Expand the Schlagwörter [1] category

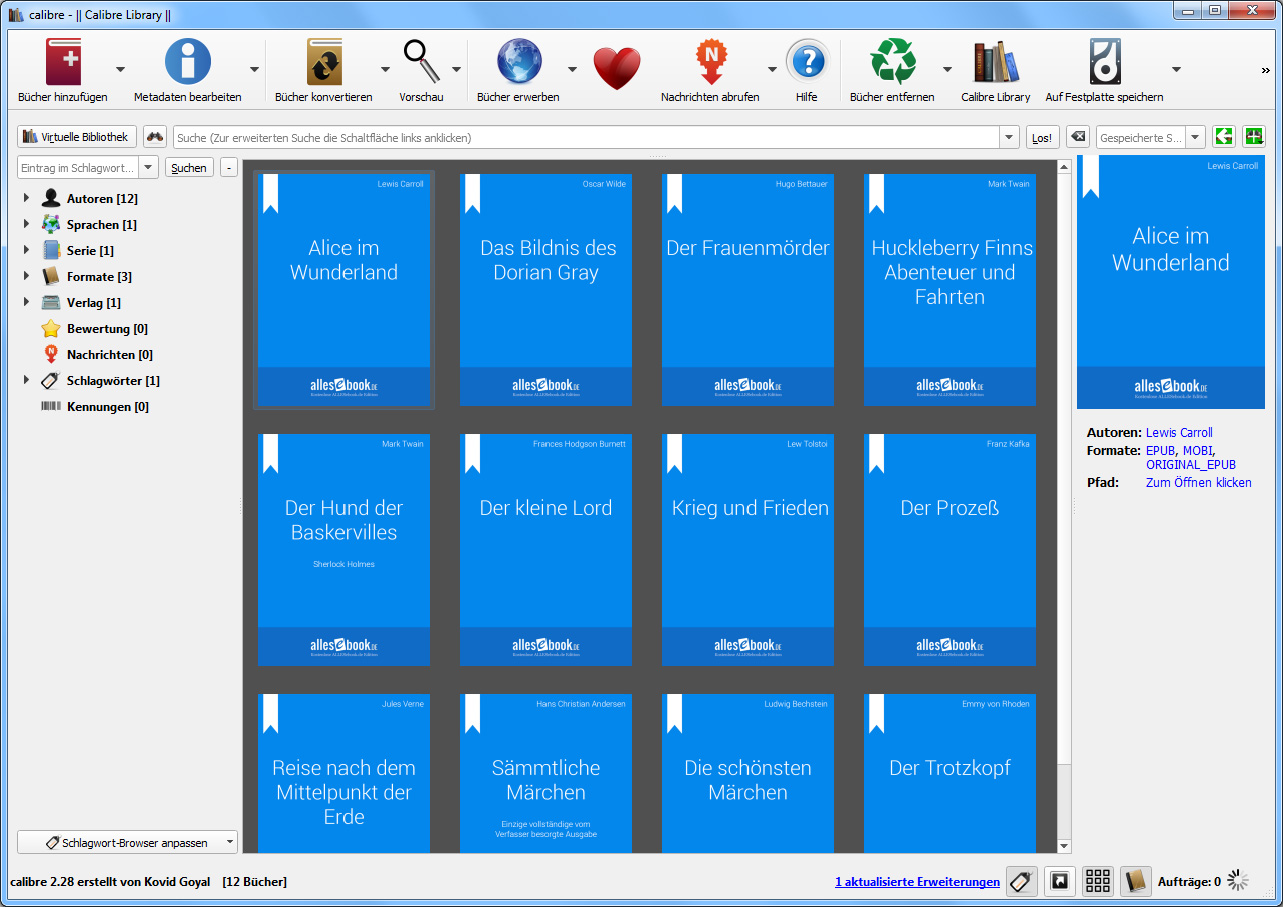click(26, 380)
